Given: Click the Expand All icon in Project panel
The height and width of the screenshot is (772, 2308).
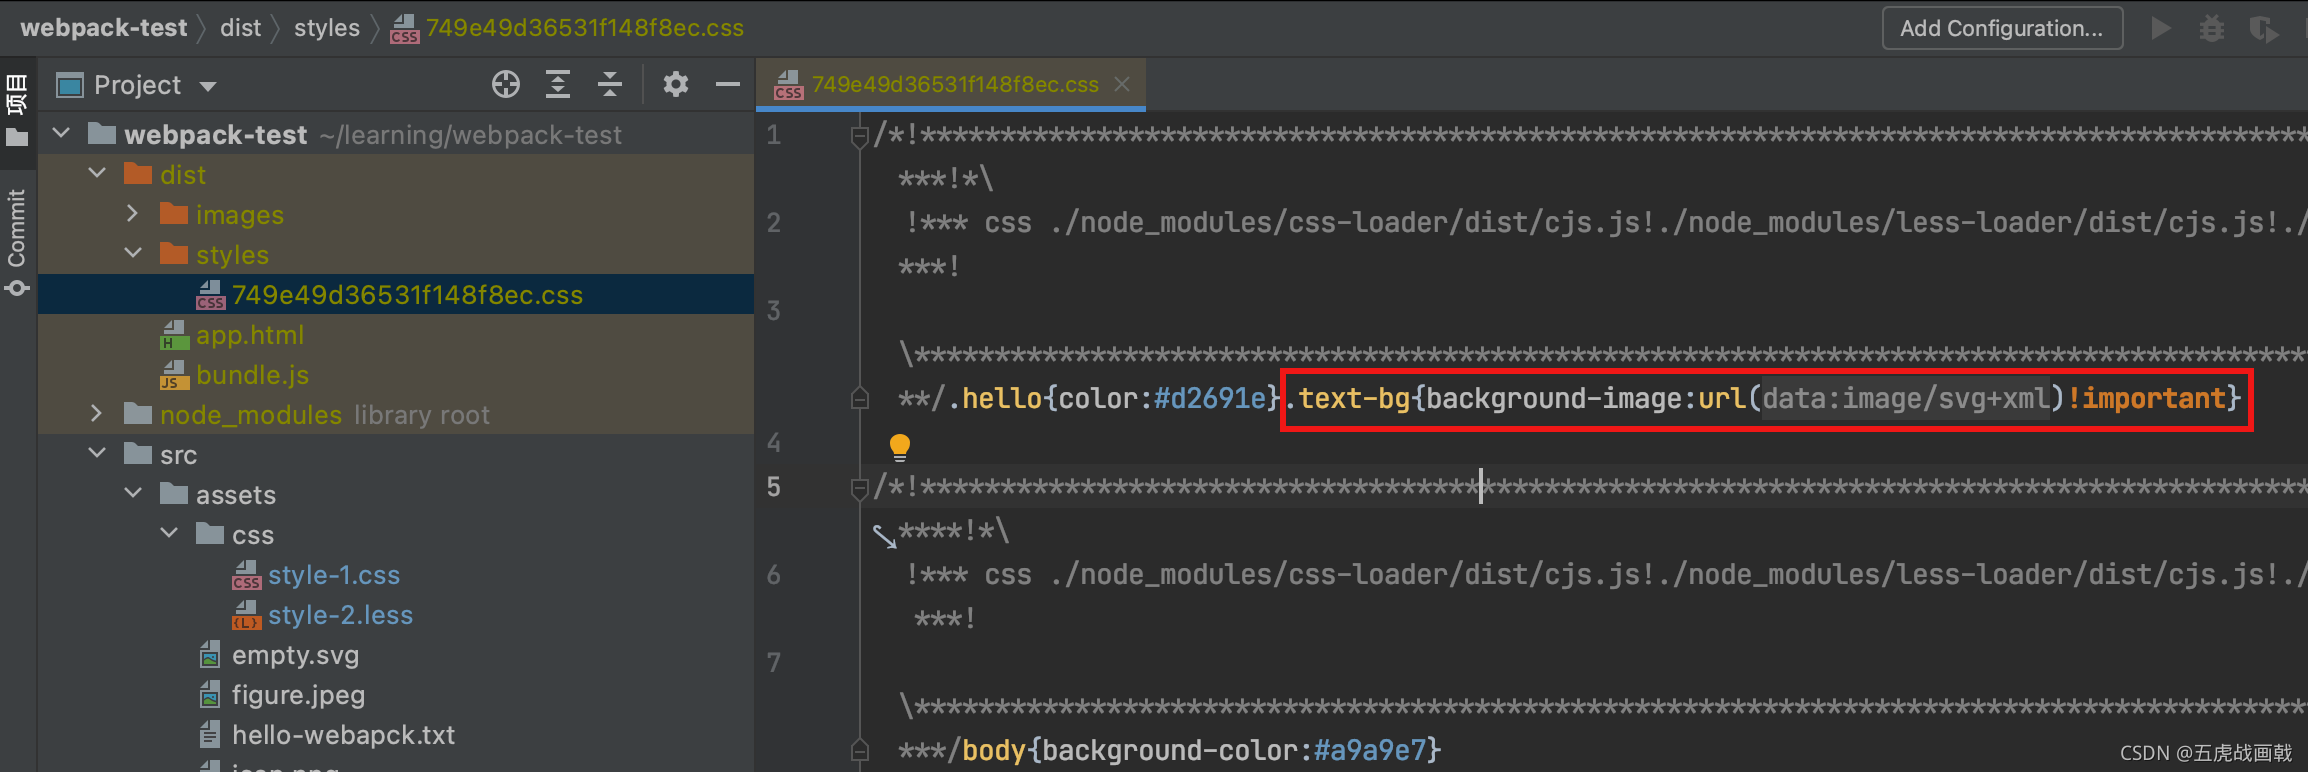Looking at the screenshot, I should (x=558, y=85).
